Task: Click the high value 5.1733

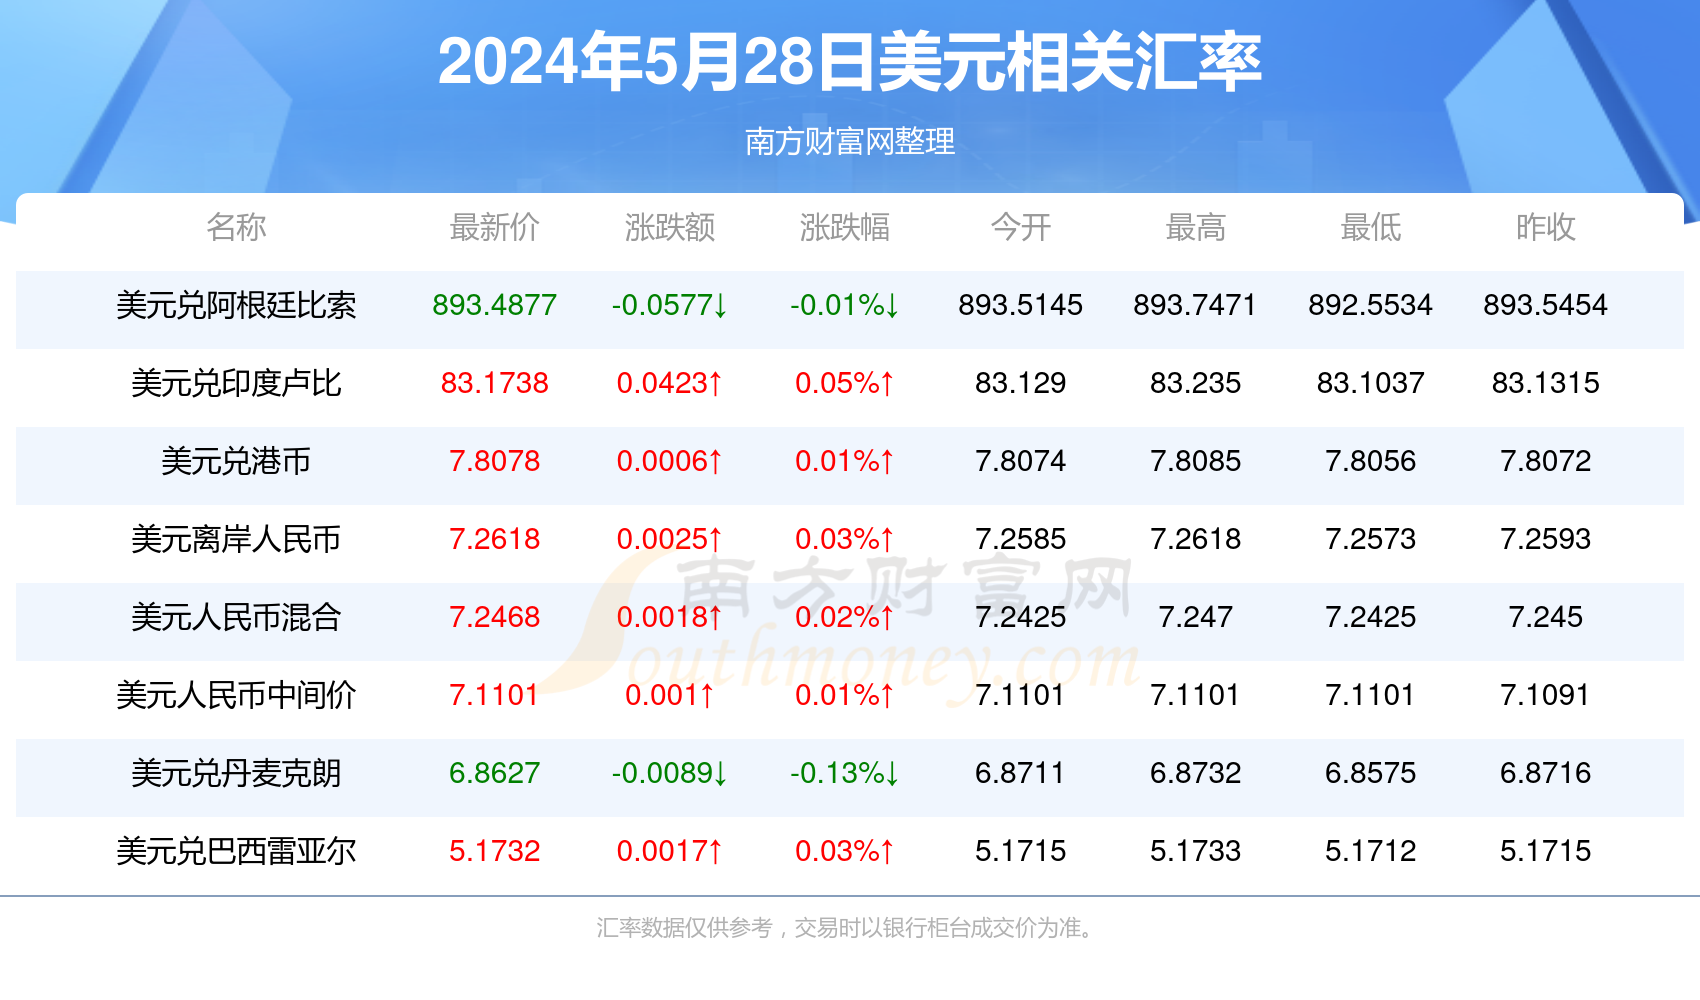Action: click(1195, 851)
